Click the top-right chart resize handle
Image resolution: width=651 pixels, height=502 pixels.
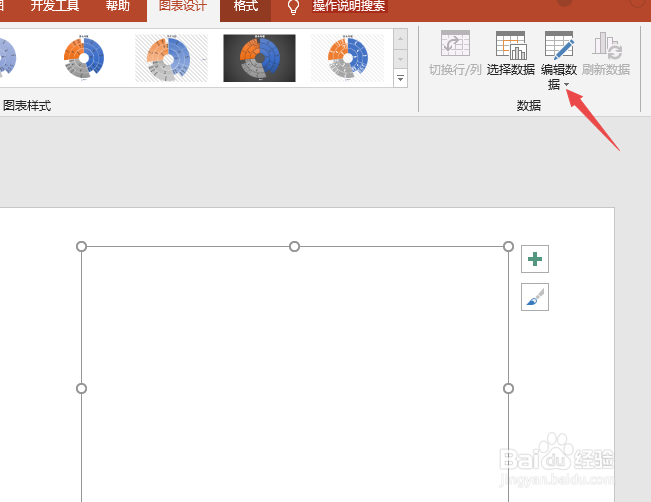click(508, 247)
